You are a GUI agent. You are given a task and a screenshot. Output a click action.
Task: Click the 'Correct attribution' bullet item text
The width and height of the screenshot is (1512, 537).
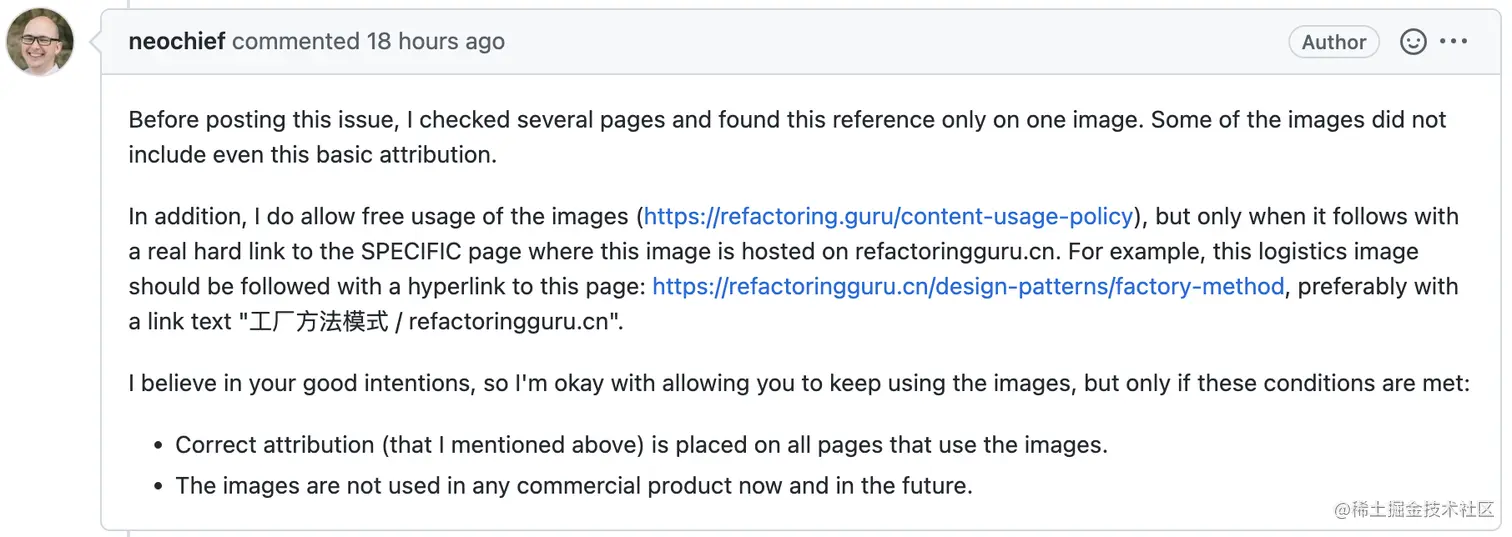pyautogui.click(x=641, y=445)
